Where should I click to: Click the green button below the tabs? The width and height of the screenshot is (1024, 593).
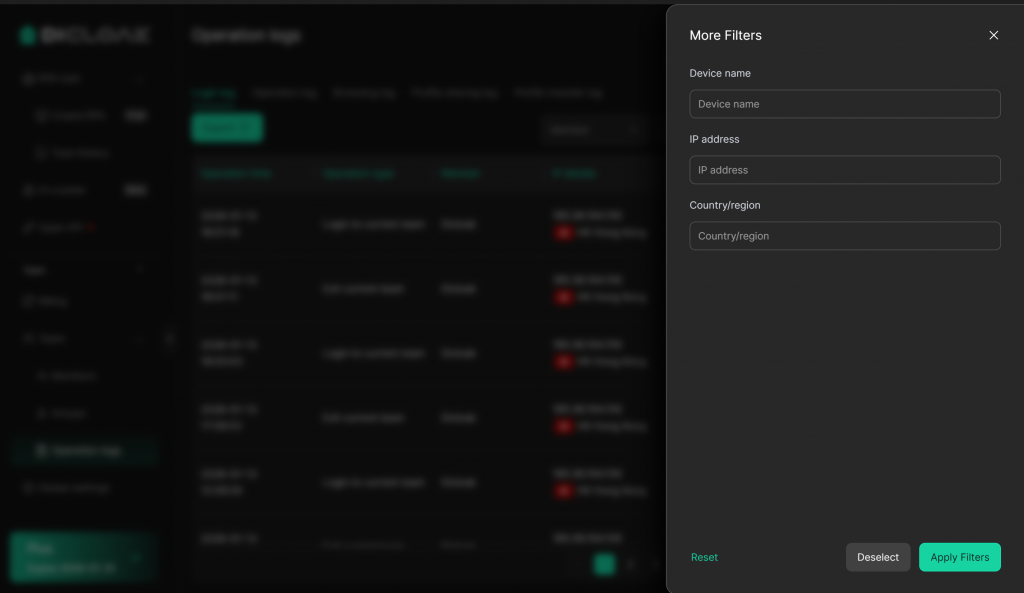coord(227,128)
